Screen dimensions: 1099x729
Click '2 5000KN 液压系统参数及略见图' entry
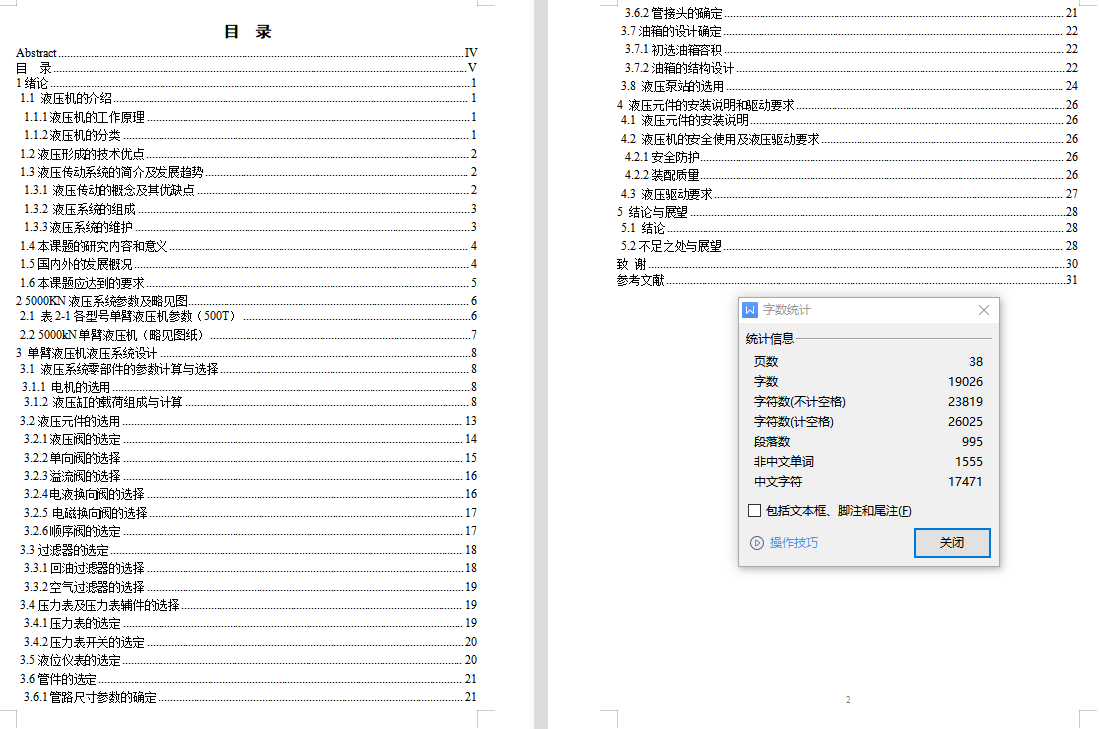click(x=247, y=301)
